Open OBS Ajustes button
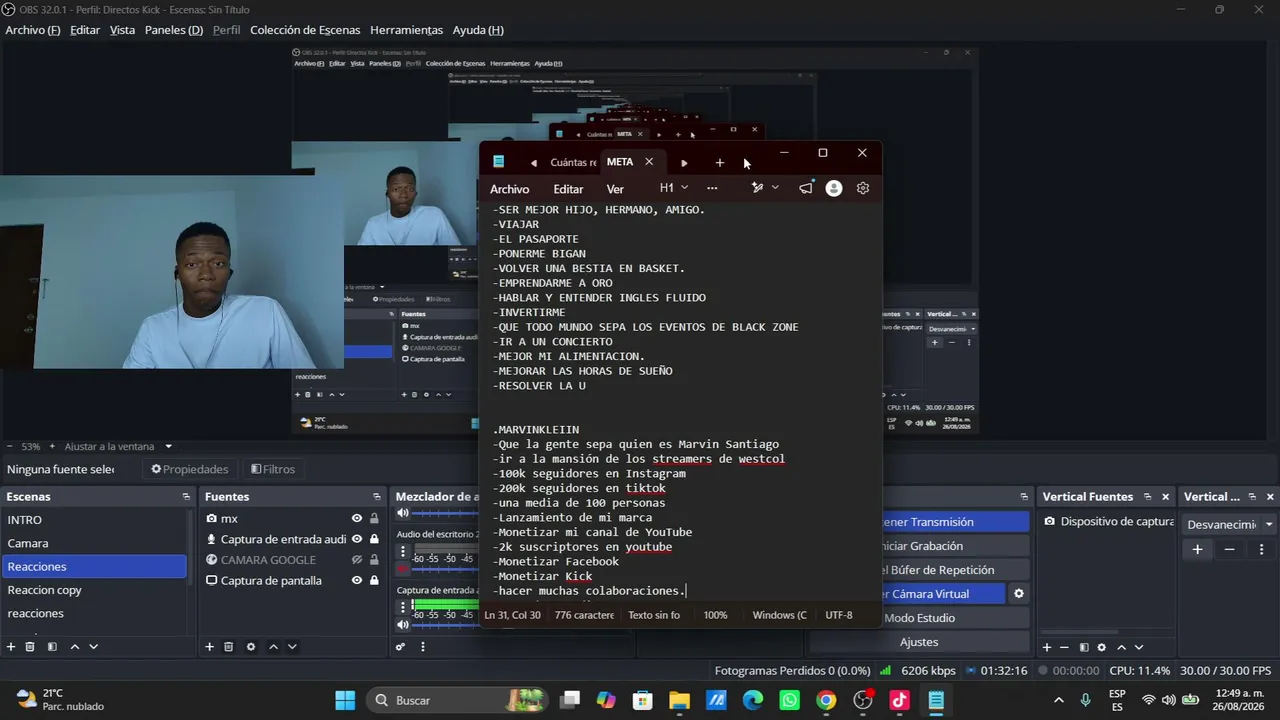This screenshot has width=1280, height=720. [x=919, y=642]
